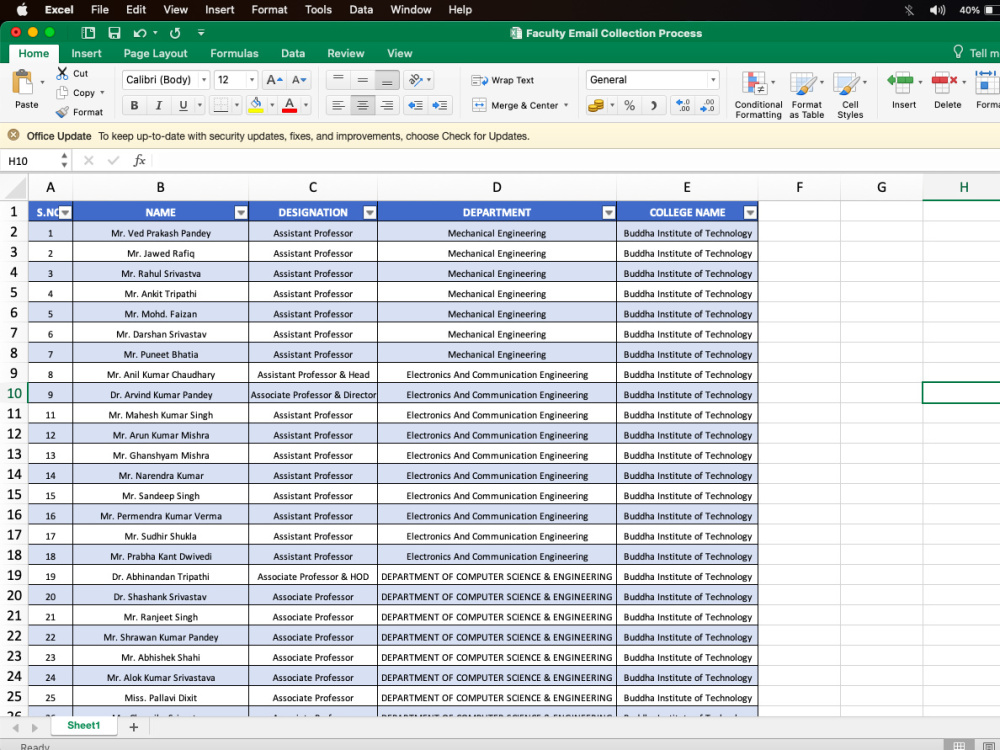Click the Redo circular arrow icon
The image size is (1000, 750).
click(175, 33)
